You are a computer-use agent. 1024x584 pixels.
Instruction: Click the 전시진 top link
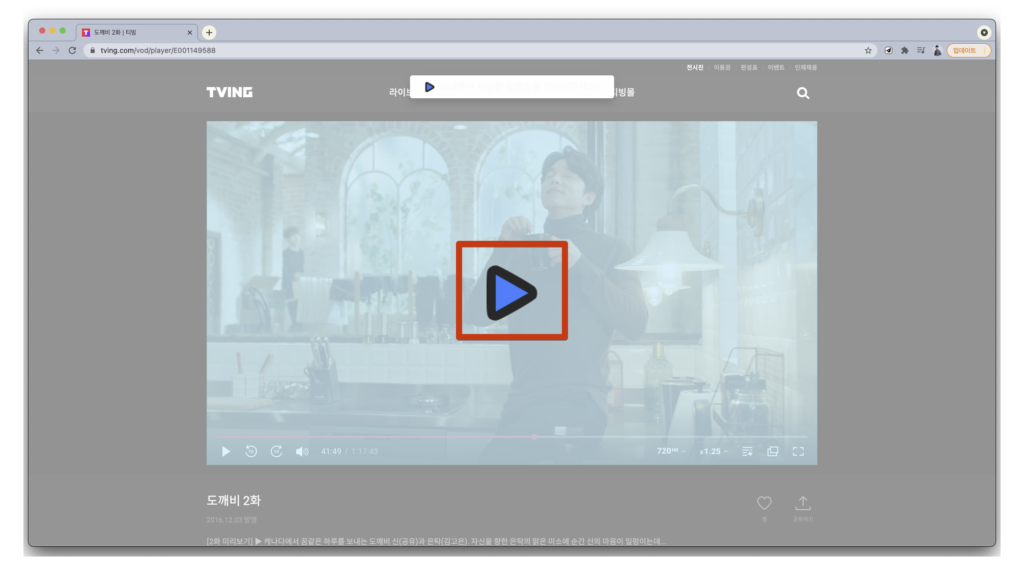point(695,67)
